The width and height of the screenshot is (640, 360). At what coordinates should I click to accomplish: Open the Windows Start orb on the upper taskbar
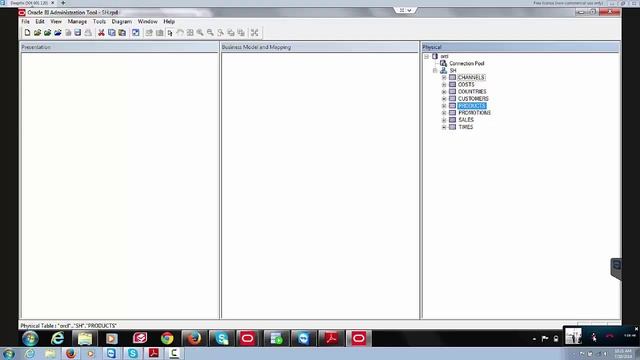pos(30,338)
